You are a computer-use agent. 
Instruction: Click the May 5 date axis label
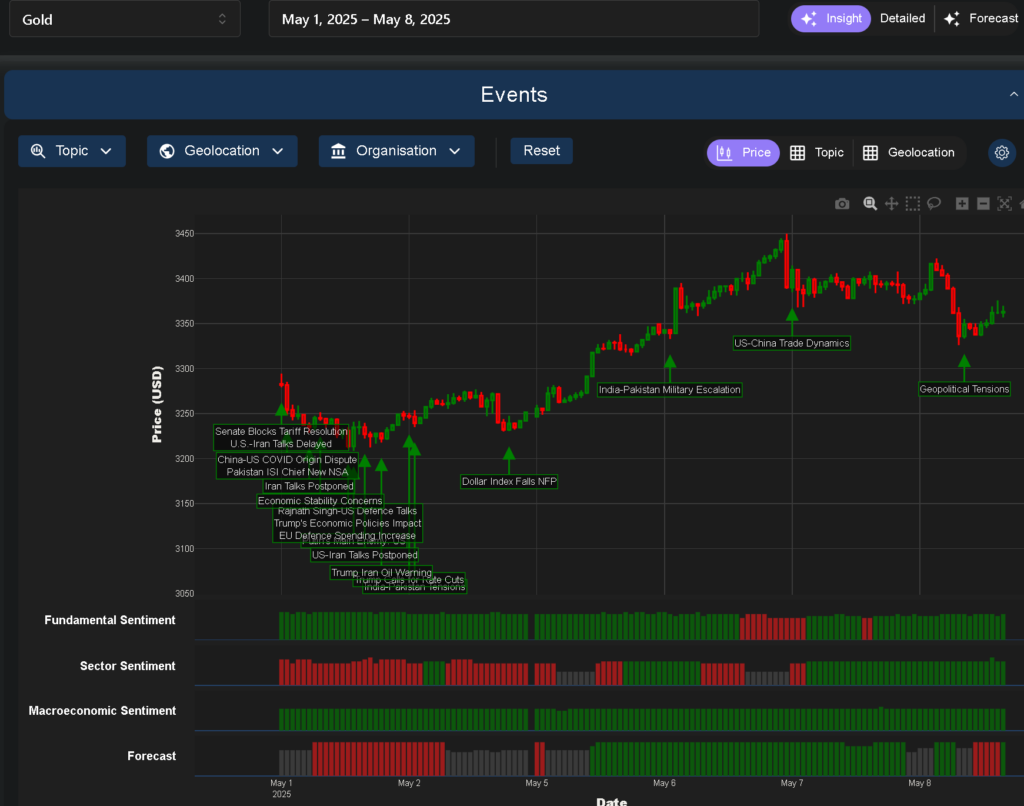(x=536, y=783)
